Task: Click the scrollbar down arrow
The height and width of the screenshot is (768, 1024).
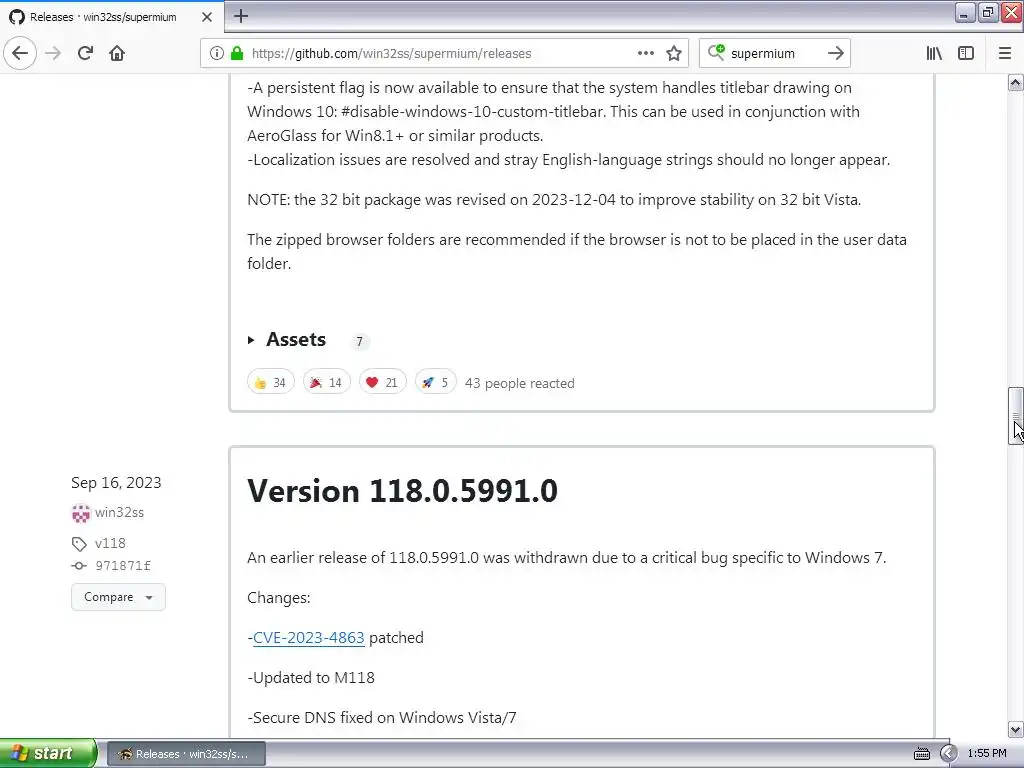Action: point(1016,729)
